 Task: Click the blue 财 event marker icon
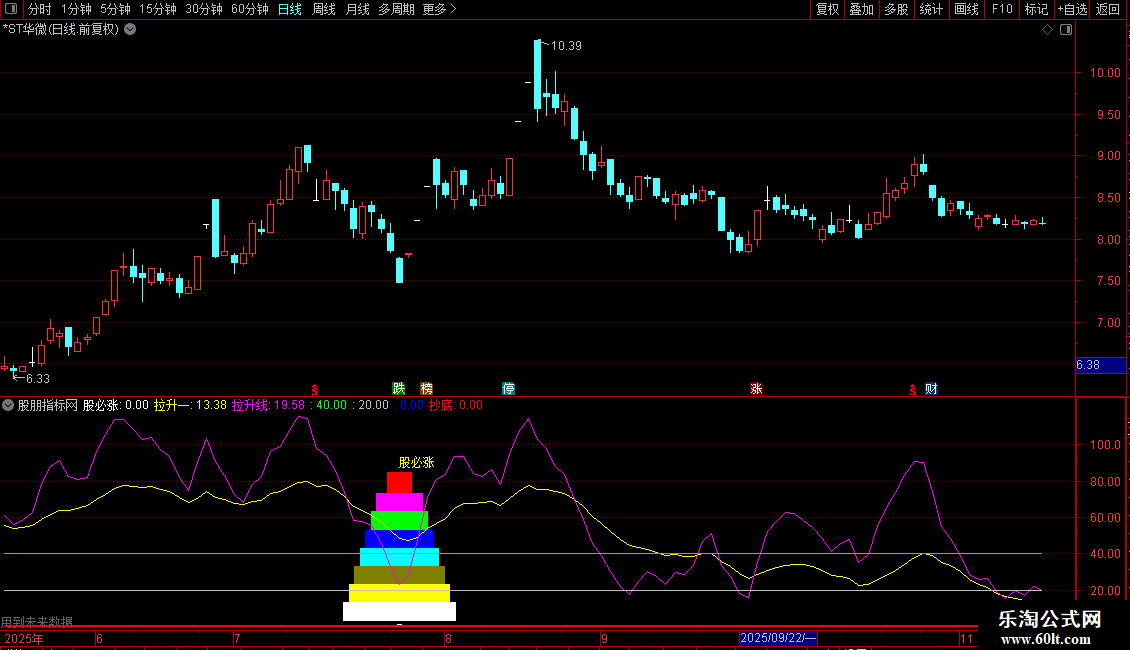click(931, 389)
